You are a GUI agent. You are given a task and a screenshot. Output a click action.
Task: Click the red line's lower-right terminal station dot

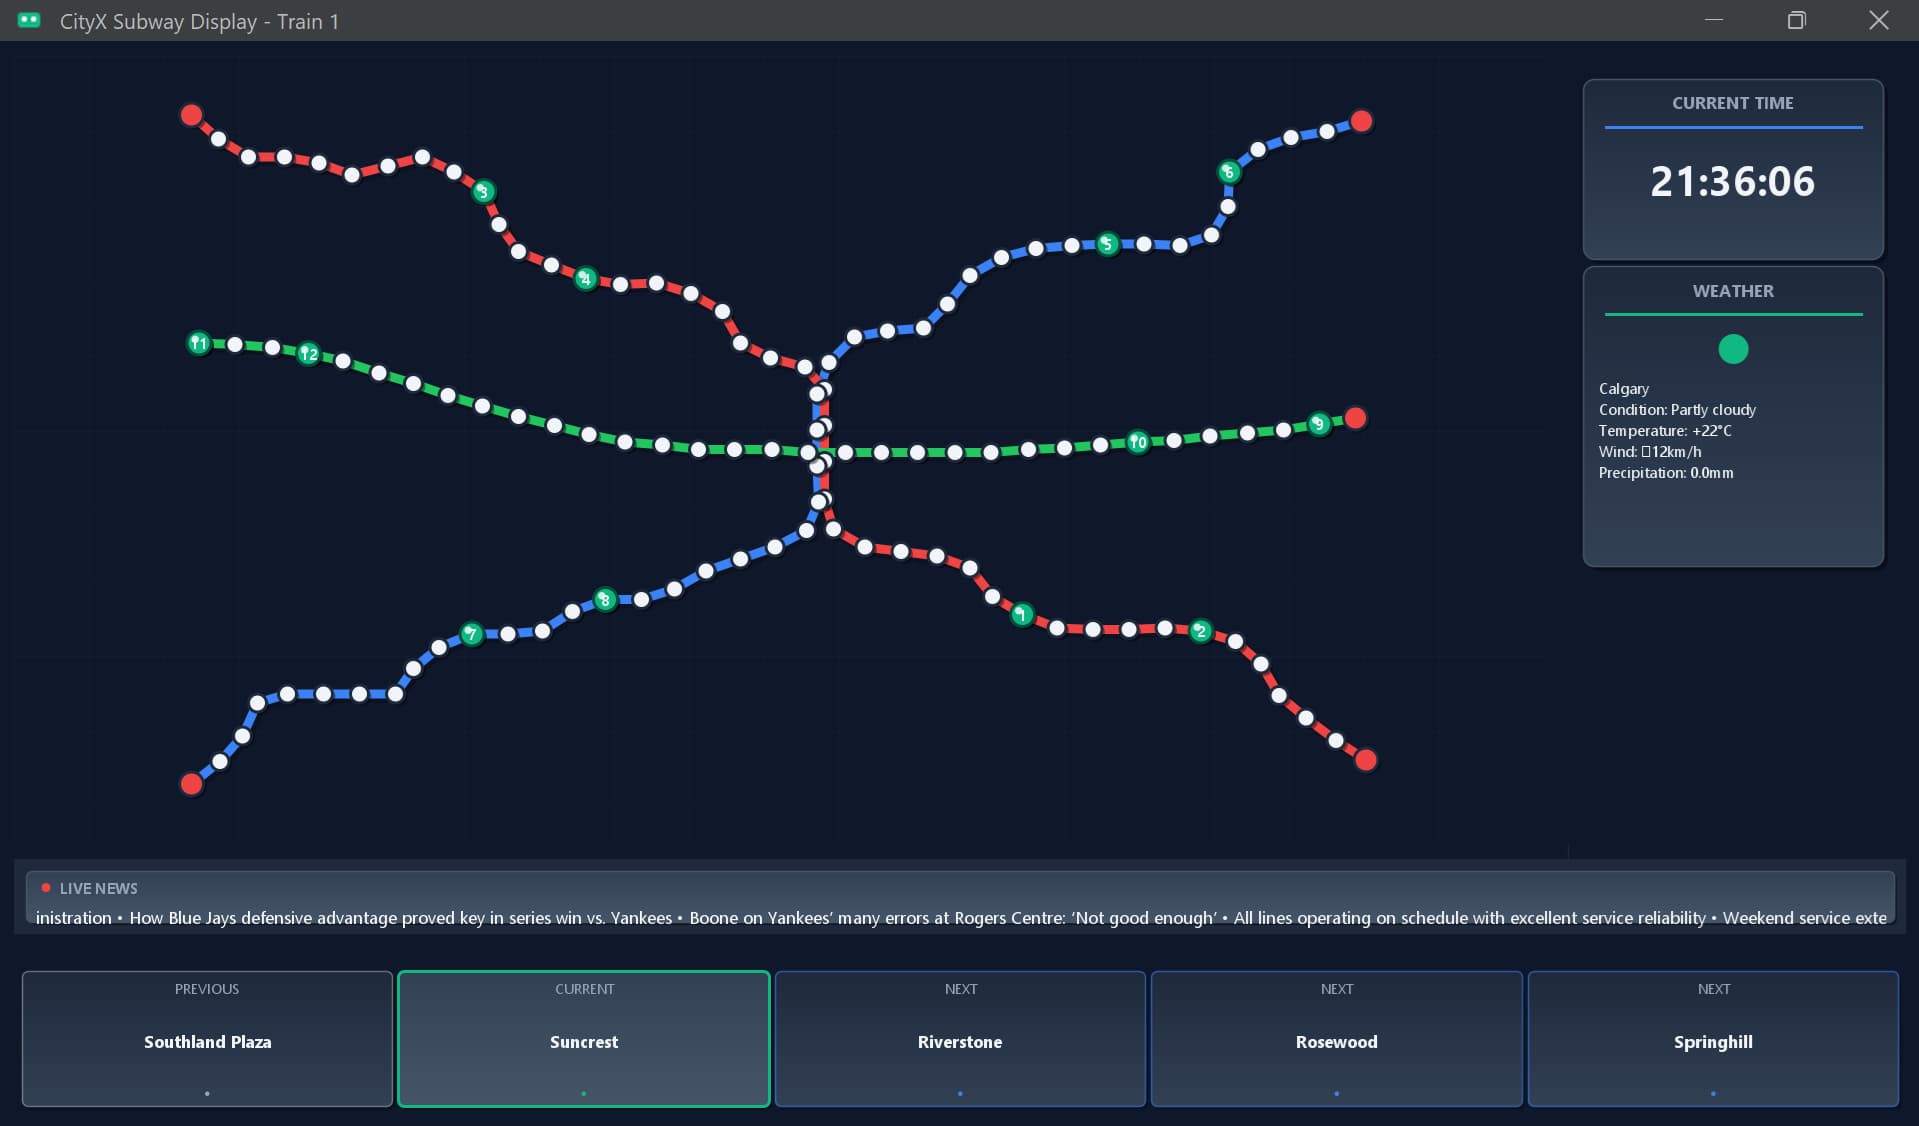(1366, 760)
